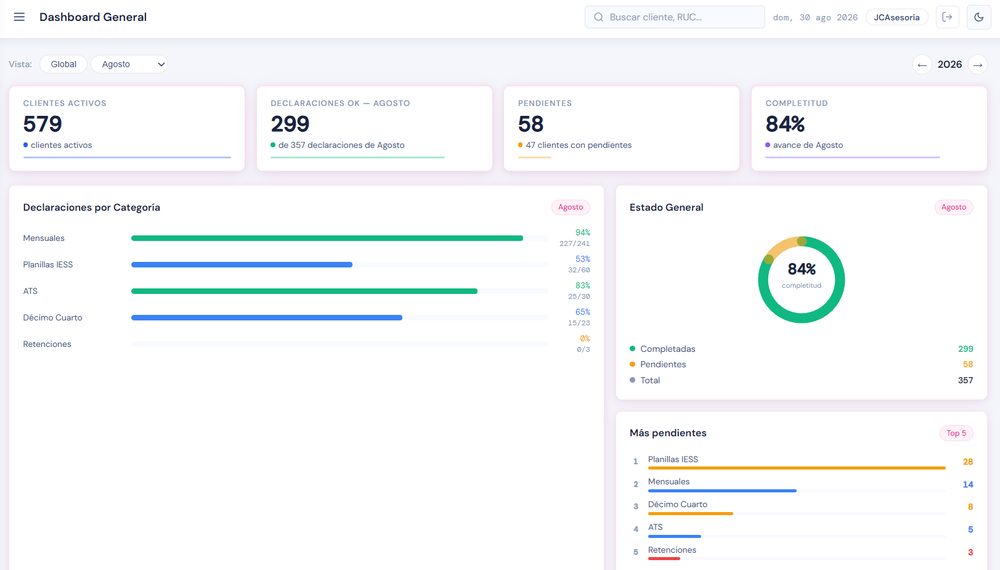Select the Global view button
Screen dimensions: 1000x570
pos(63,64)
